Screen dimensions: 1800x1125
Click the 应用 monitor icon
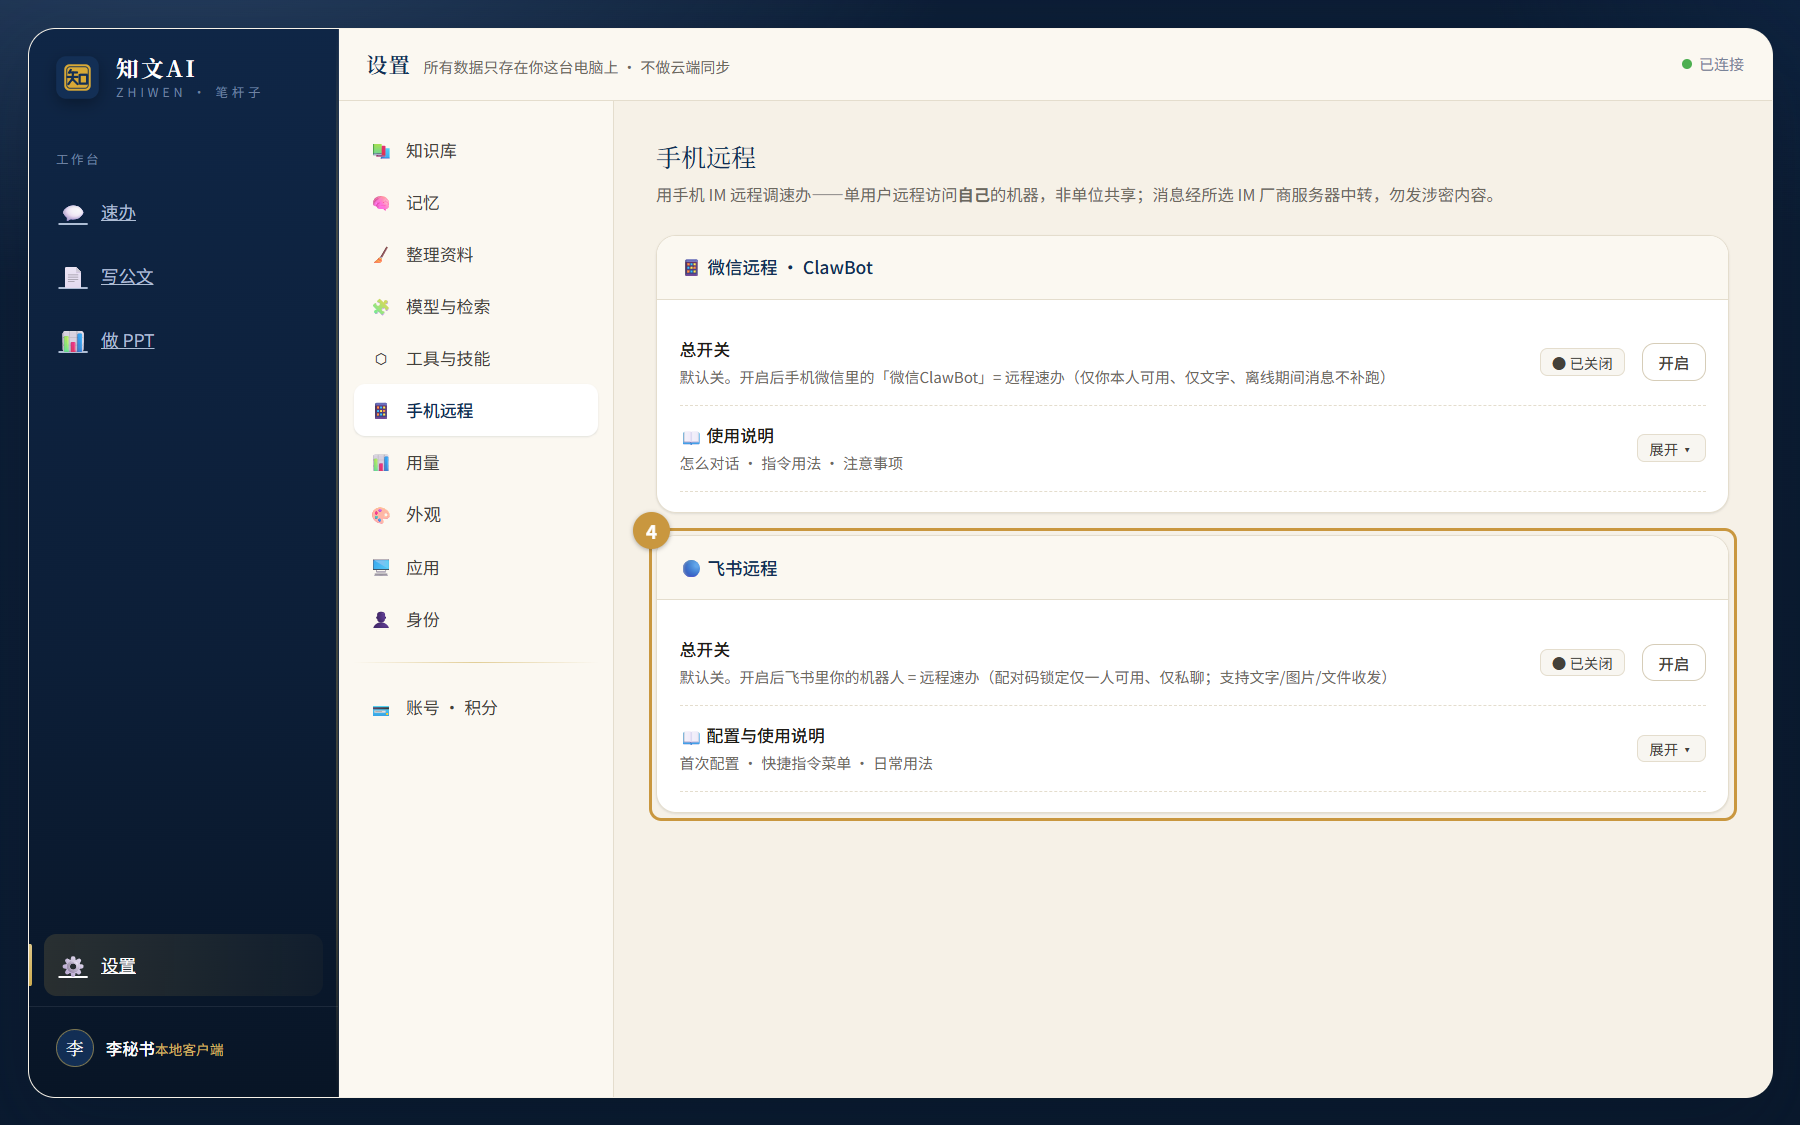pyautogui.click(x=381, y=568)
